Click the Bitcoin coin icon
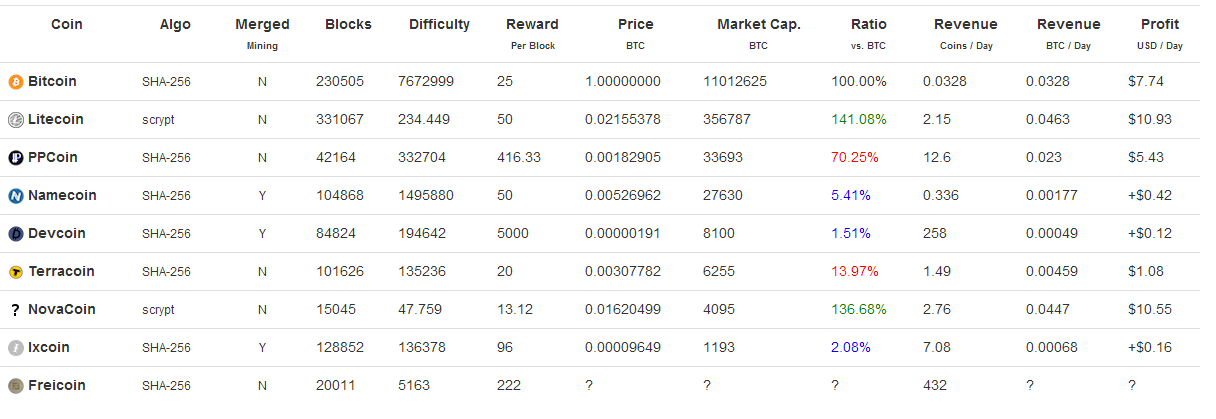Viewport: 1216px width, 419px height. (15, 82)
